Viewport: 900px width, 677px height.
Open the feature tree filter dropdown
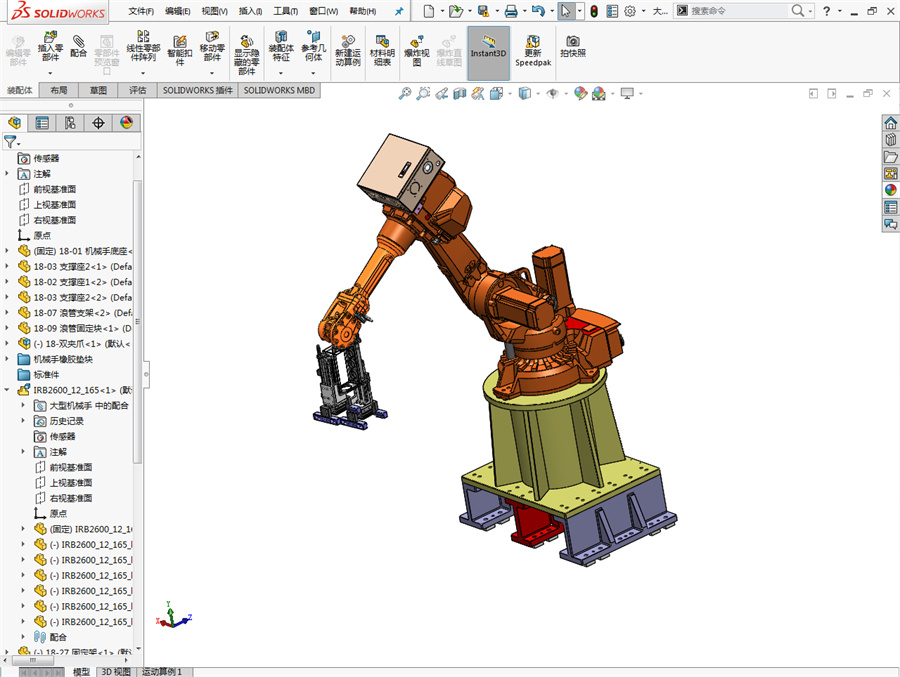(12, 142)
